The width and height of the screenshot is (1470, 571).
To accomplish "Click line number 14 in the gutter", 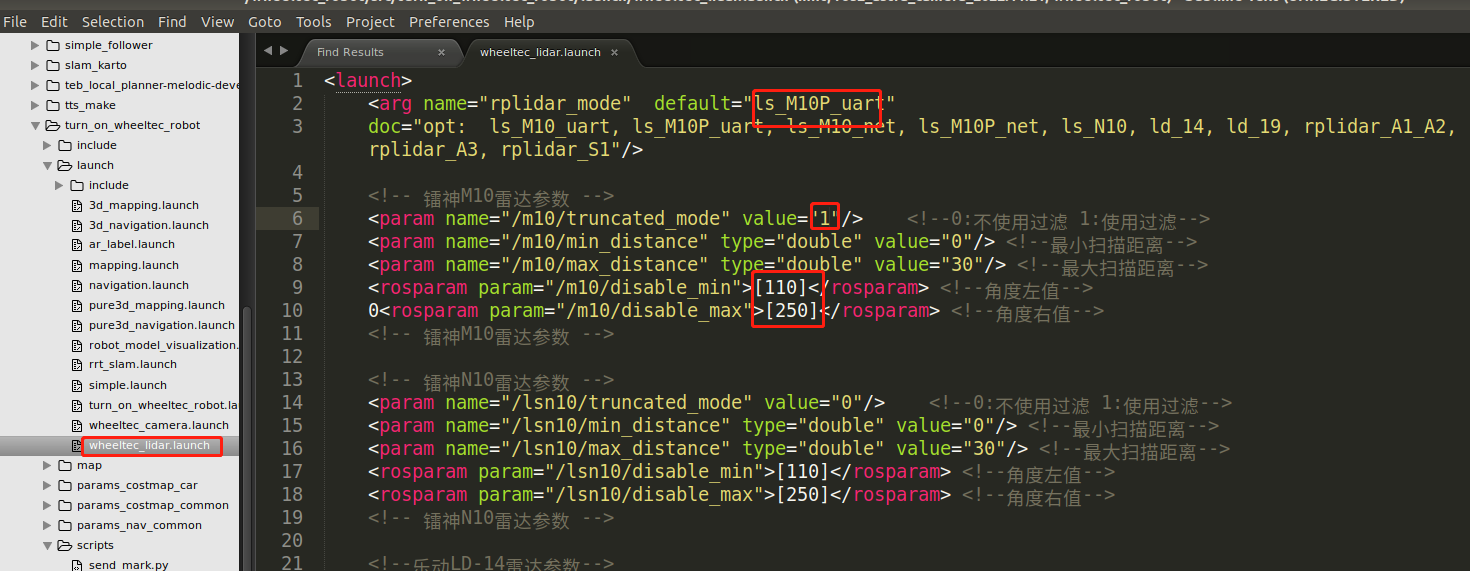I will point(292,402).
